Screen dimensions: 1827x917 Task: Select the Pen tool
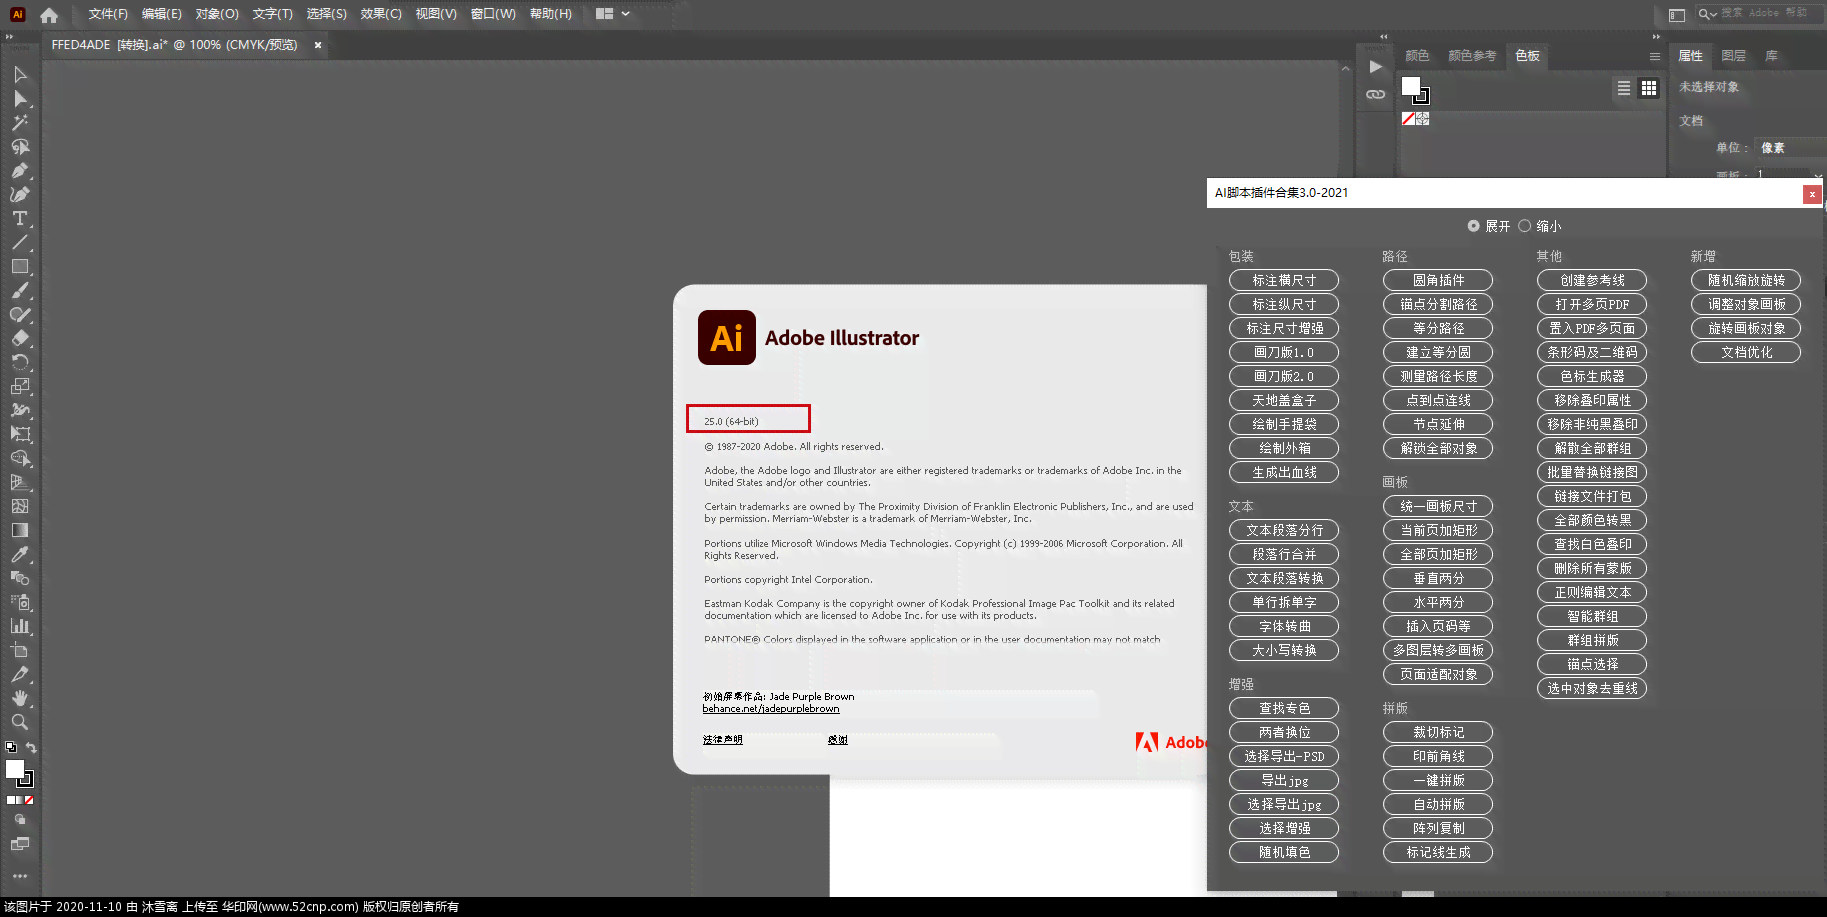click(x=20, y=171)
